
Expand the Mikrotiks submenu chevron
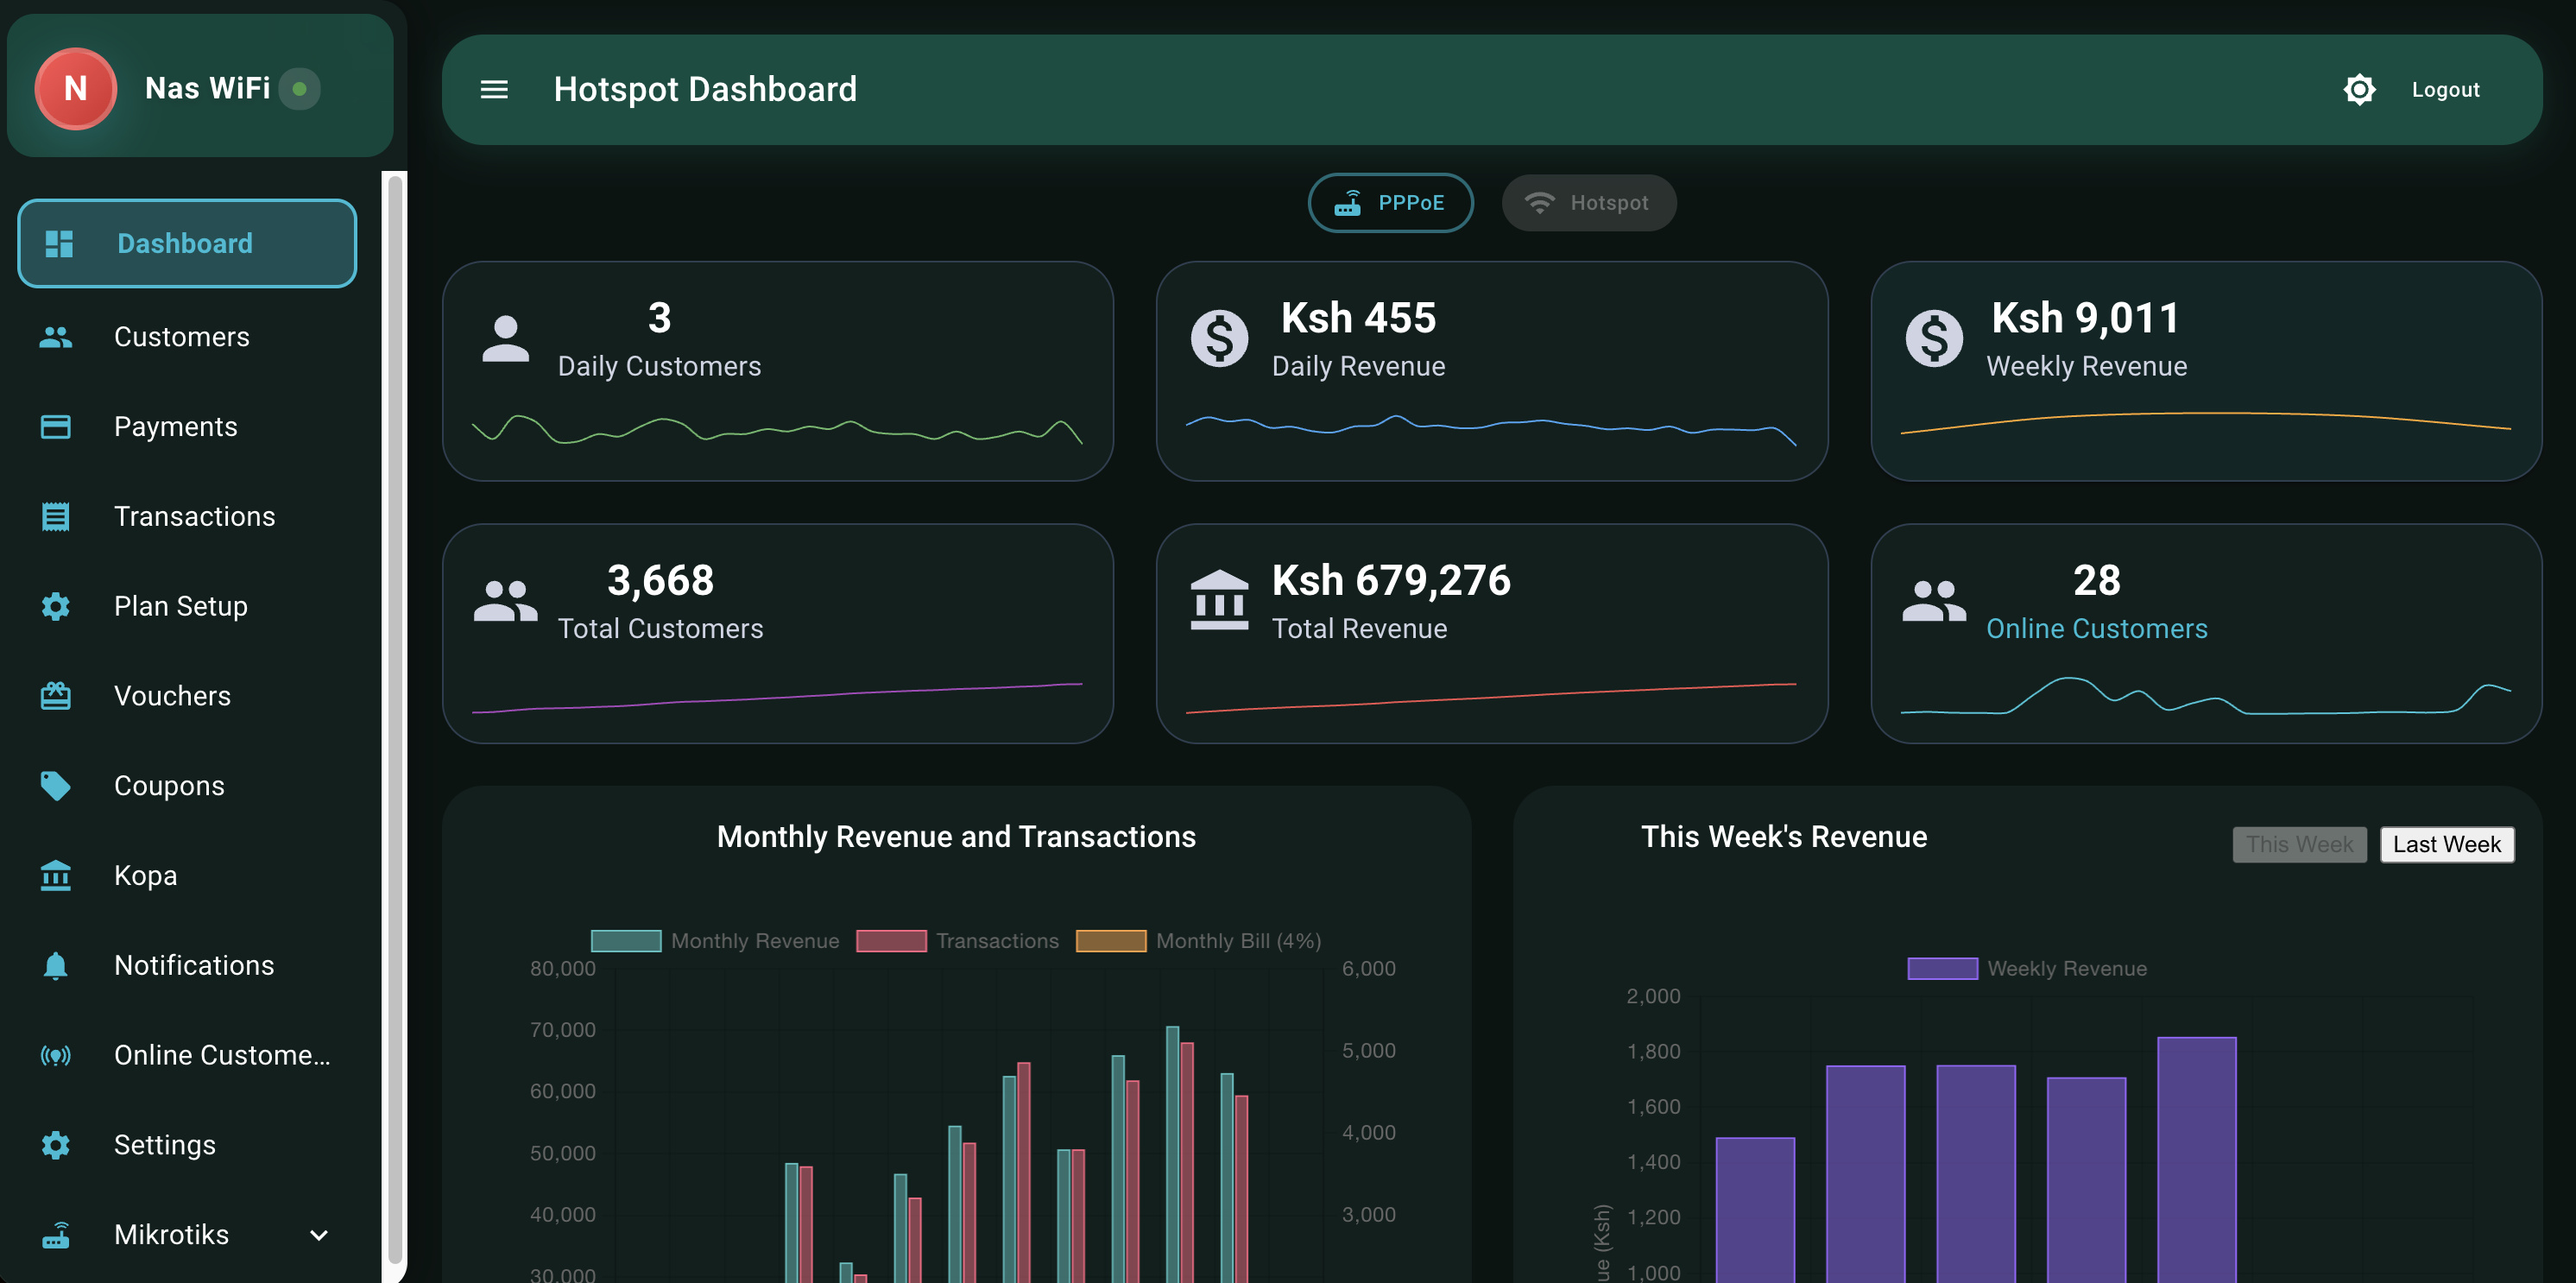[319, 1235]
